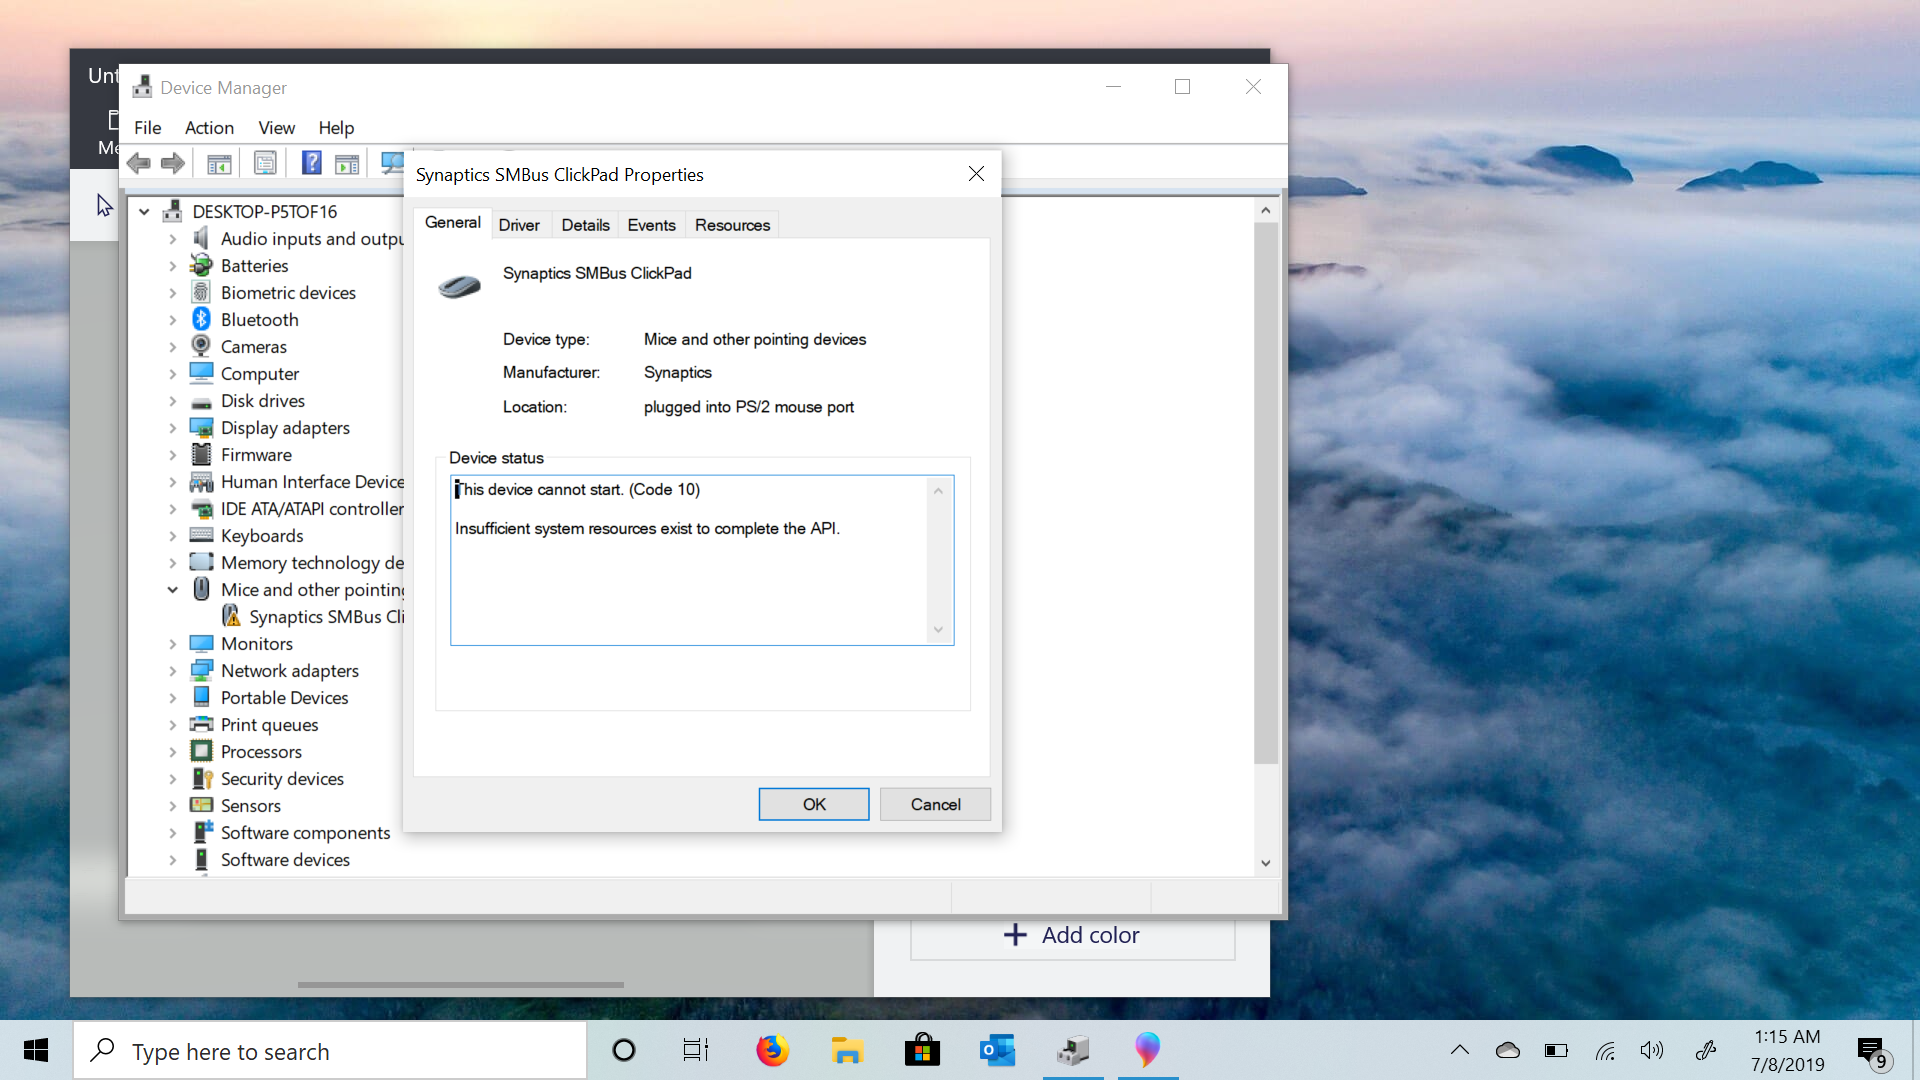
Task: Click the Security devices key icon
Action: click(201, 778)
